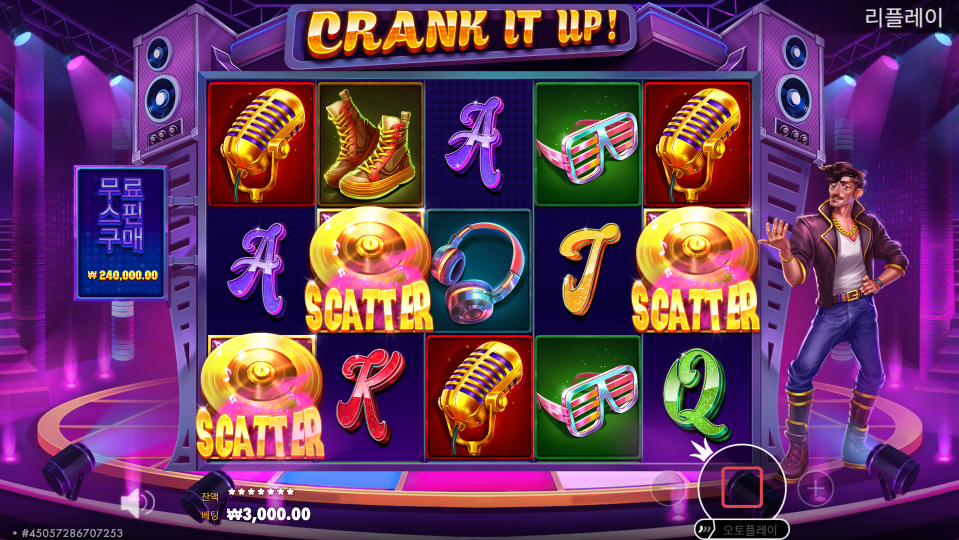Click the 무료 스핀 구매 buy panel
Screen dimensions: 959x540
[x=120, y=232]
